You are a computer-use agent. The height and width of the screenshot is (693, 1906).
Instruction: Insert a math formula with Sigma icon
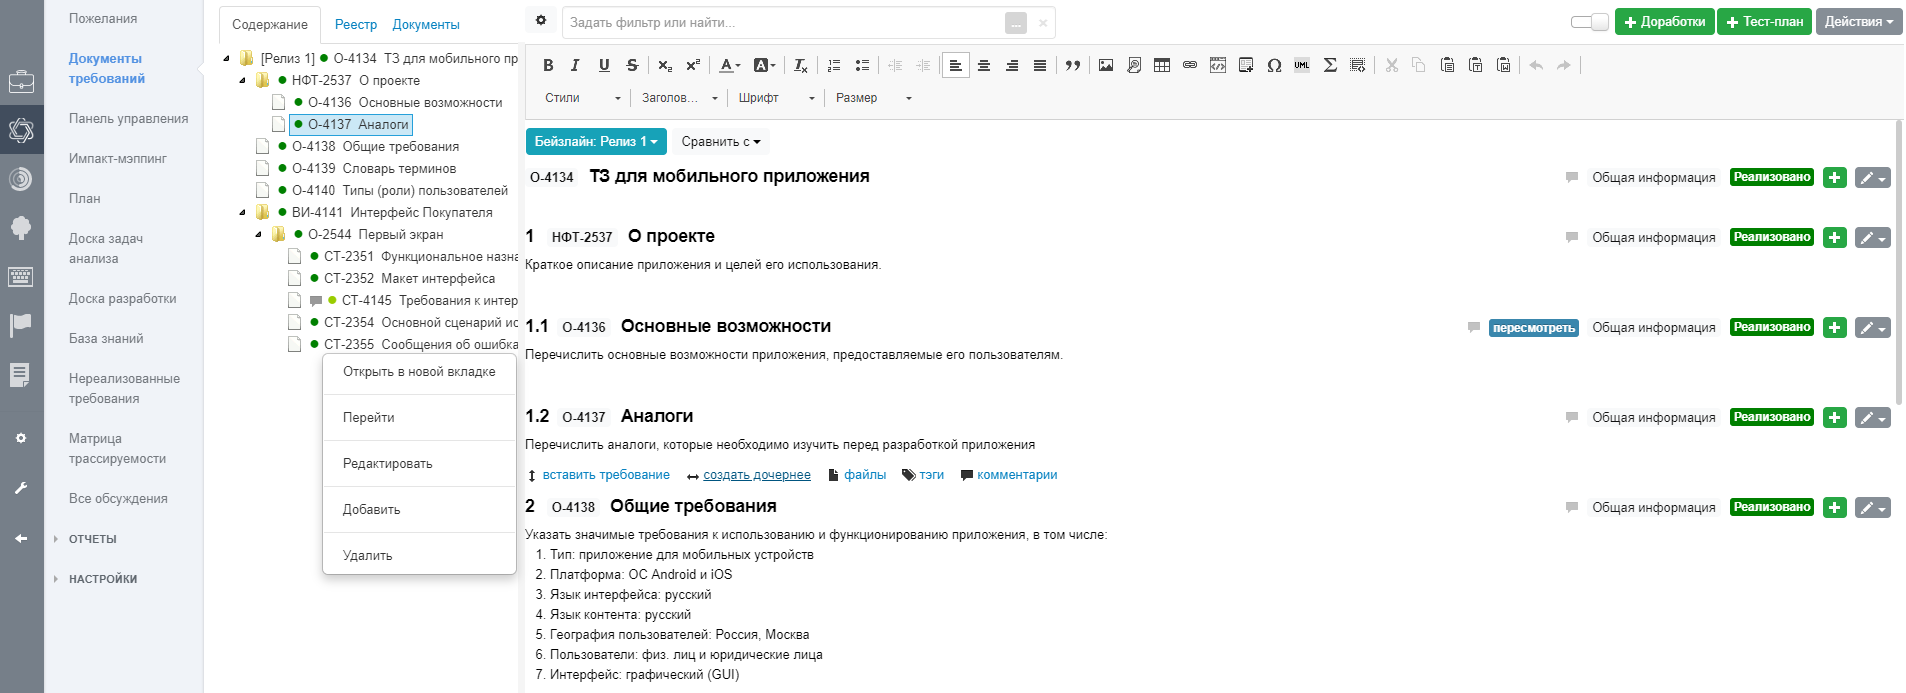click(1329, 65)
